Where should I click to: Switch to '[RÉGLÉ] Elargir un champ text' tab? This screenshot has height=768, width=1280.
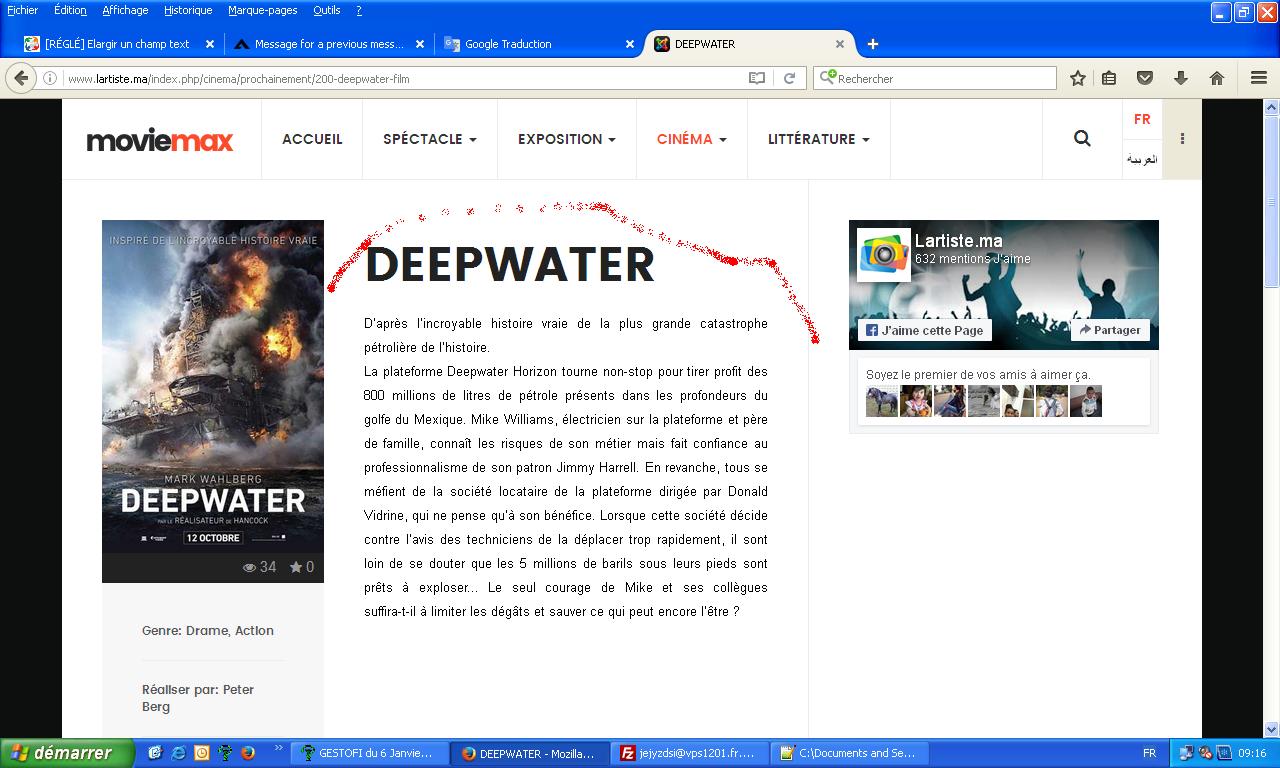click(x=117, y=44)
